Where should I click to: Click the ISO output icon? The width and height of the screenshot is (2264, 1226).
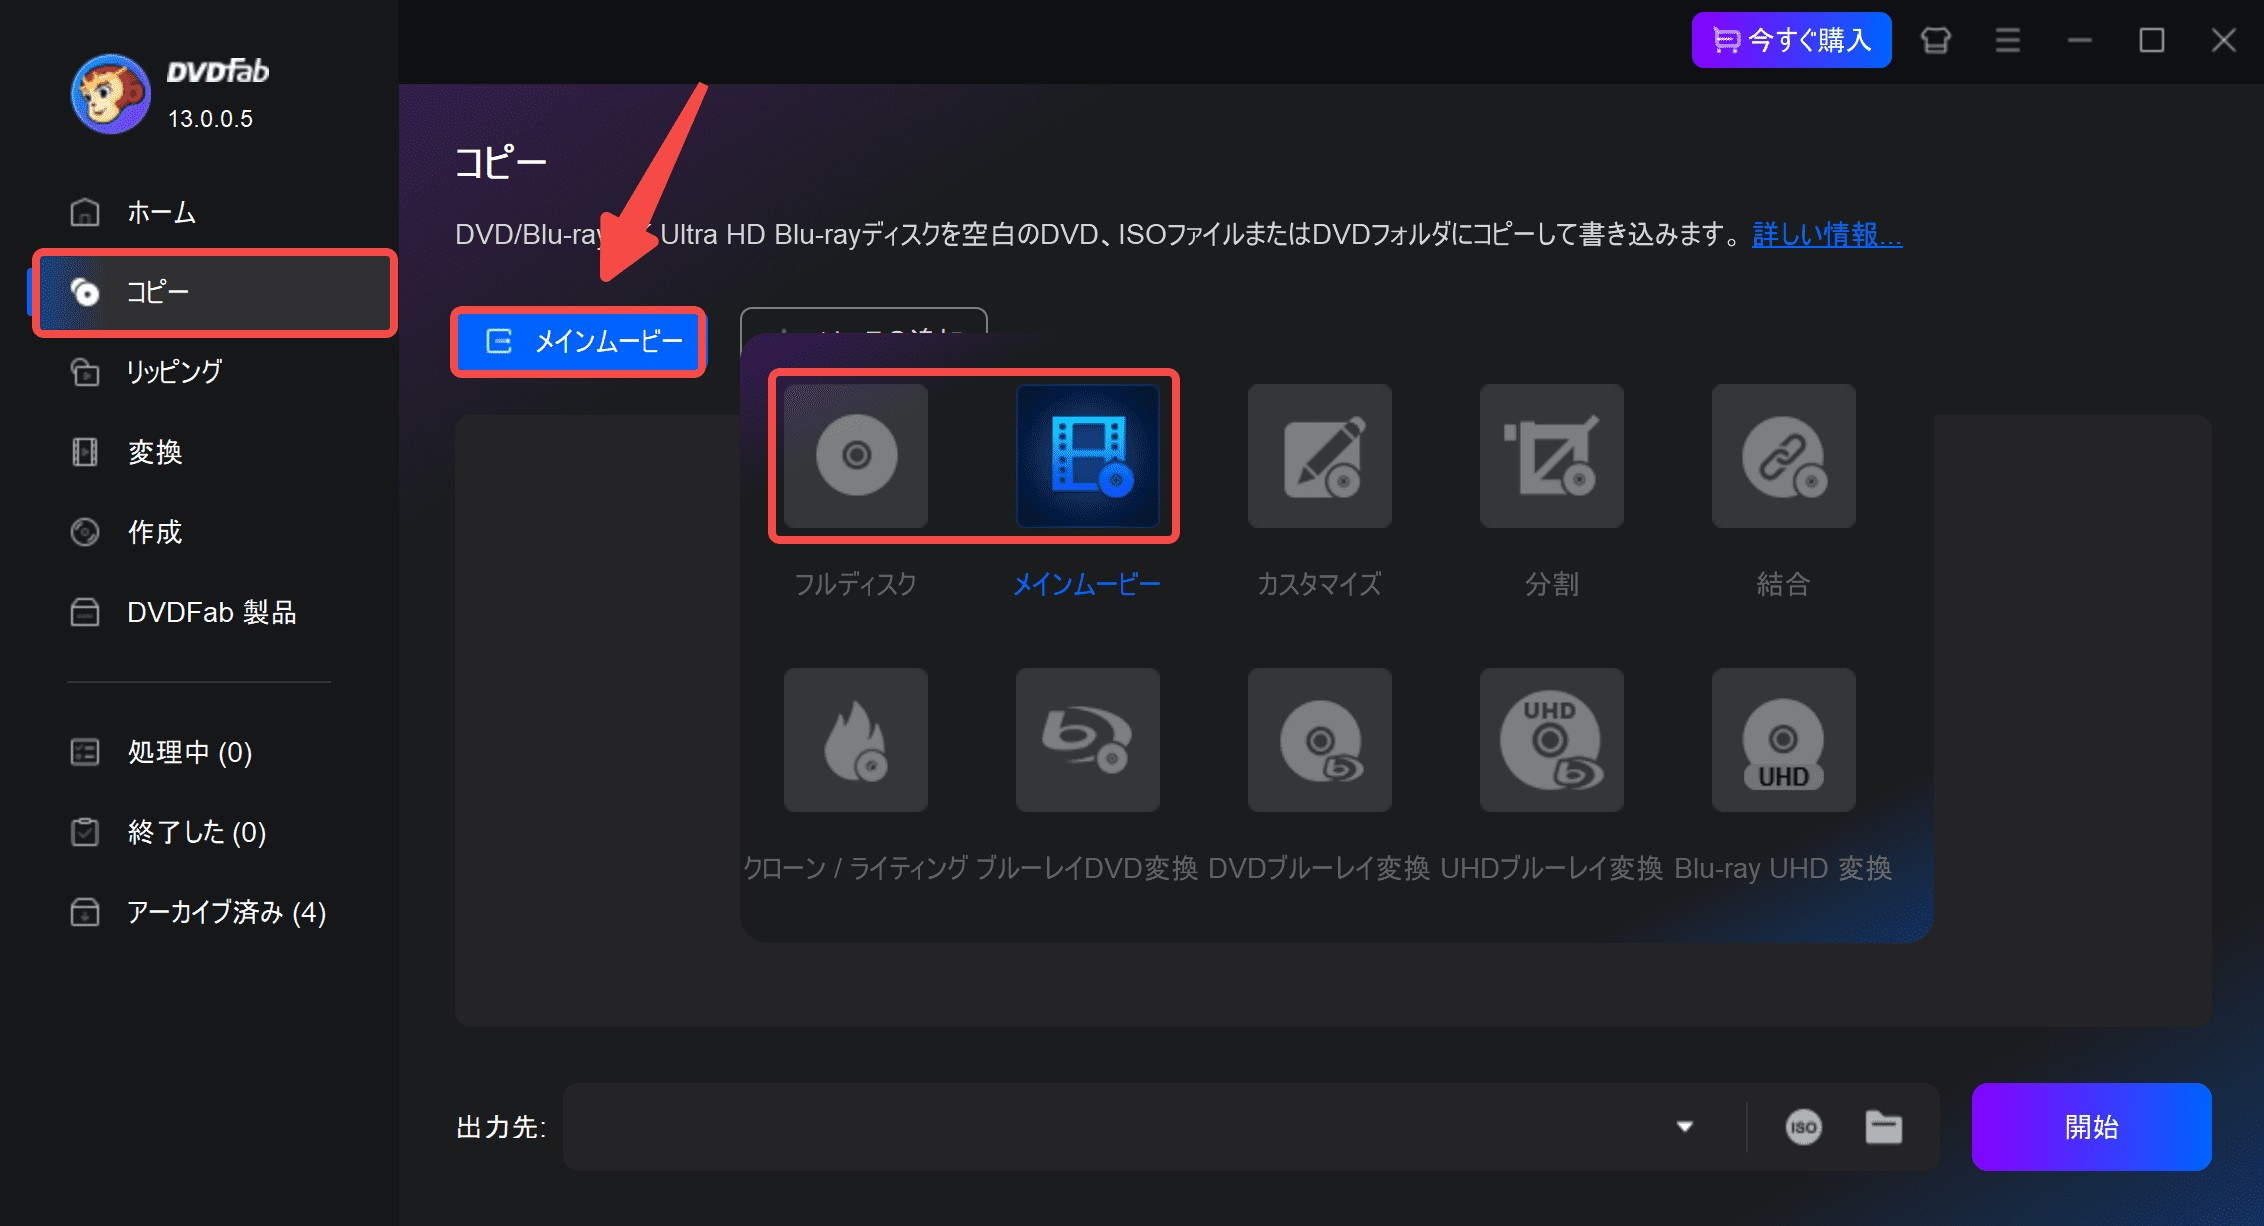coord(1803,1127)
